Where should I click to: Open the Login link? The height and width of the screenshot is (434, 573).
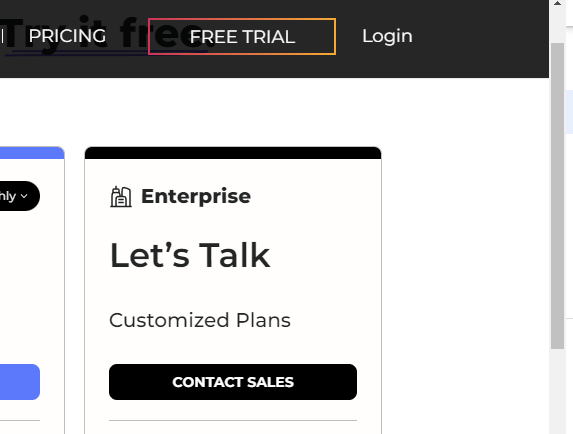(x=387, y=36)
